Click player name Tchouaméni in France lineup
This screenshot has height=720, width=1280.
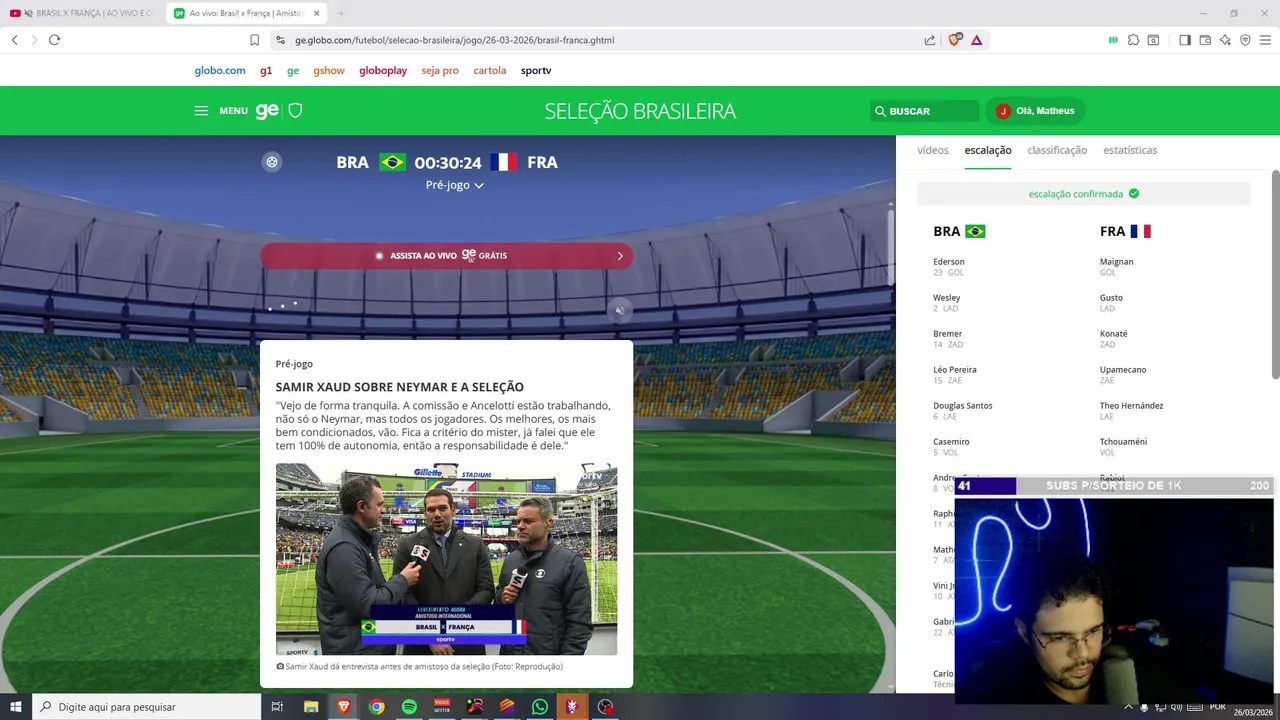point(1124,442)
